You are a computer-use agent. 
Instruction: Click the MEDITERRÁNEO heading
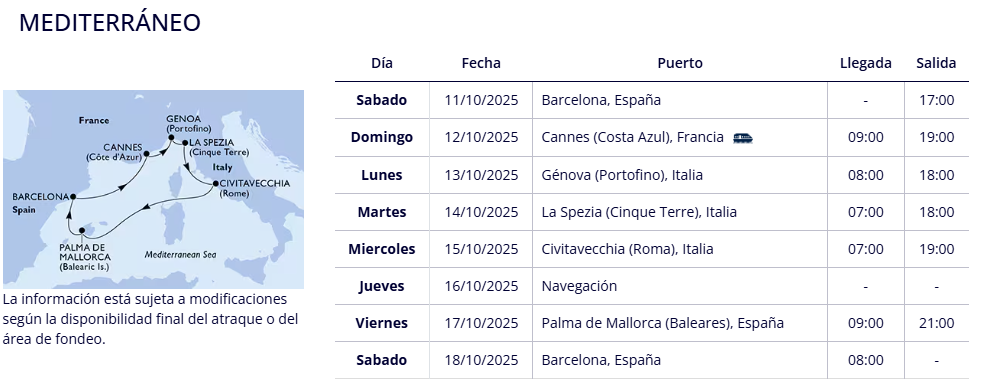pos(110,23)
